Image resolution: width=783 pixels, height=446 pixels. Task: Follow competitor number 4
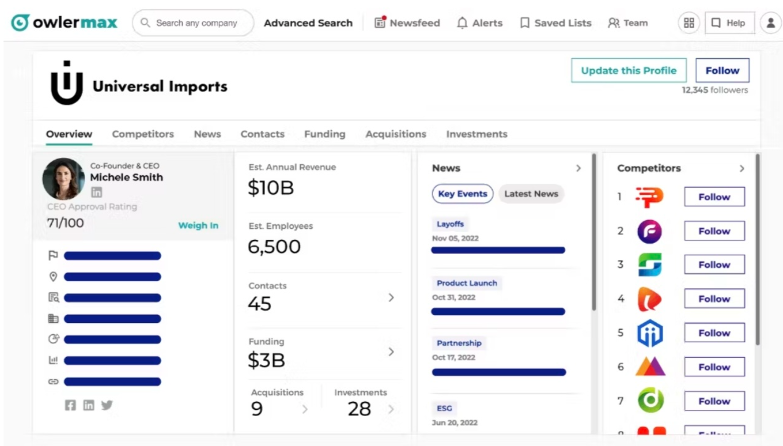coord(715,299)
